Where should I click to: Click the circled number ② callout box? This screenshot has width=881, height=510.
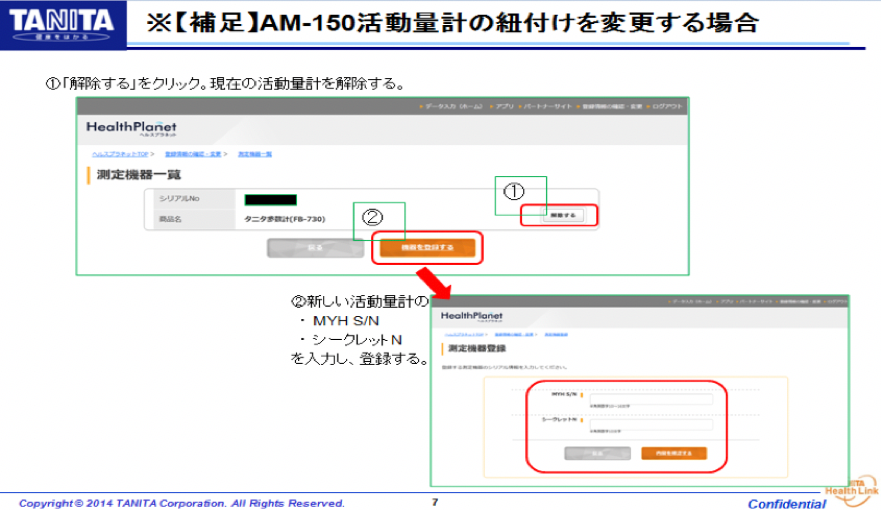pyautogui.click(x=378, y=220)
